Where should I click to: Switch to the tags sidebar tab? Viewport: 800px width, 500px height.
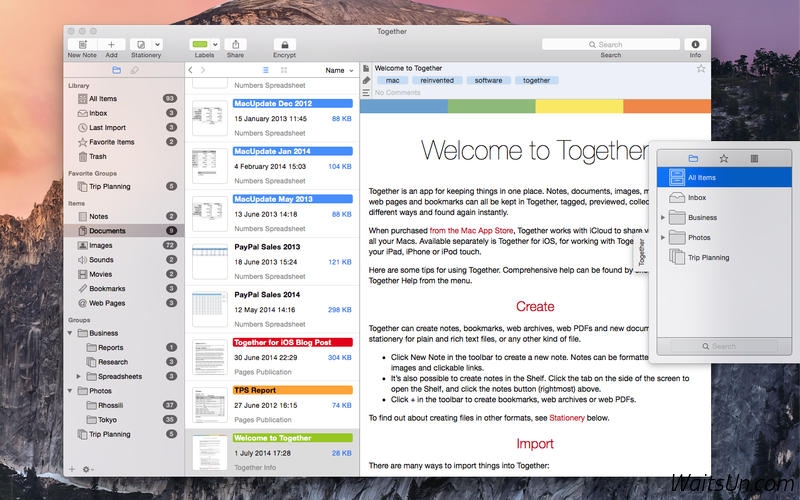pos(134,70)
